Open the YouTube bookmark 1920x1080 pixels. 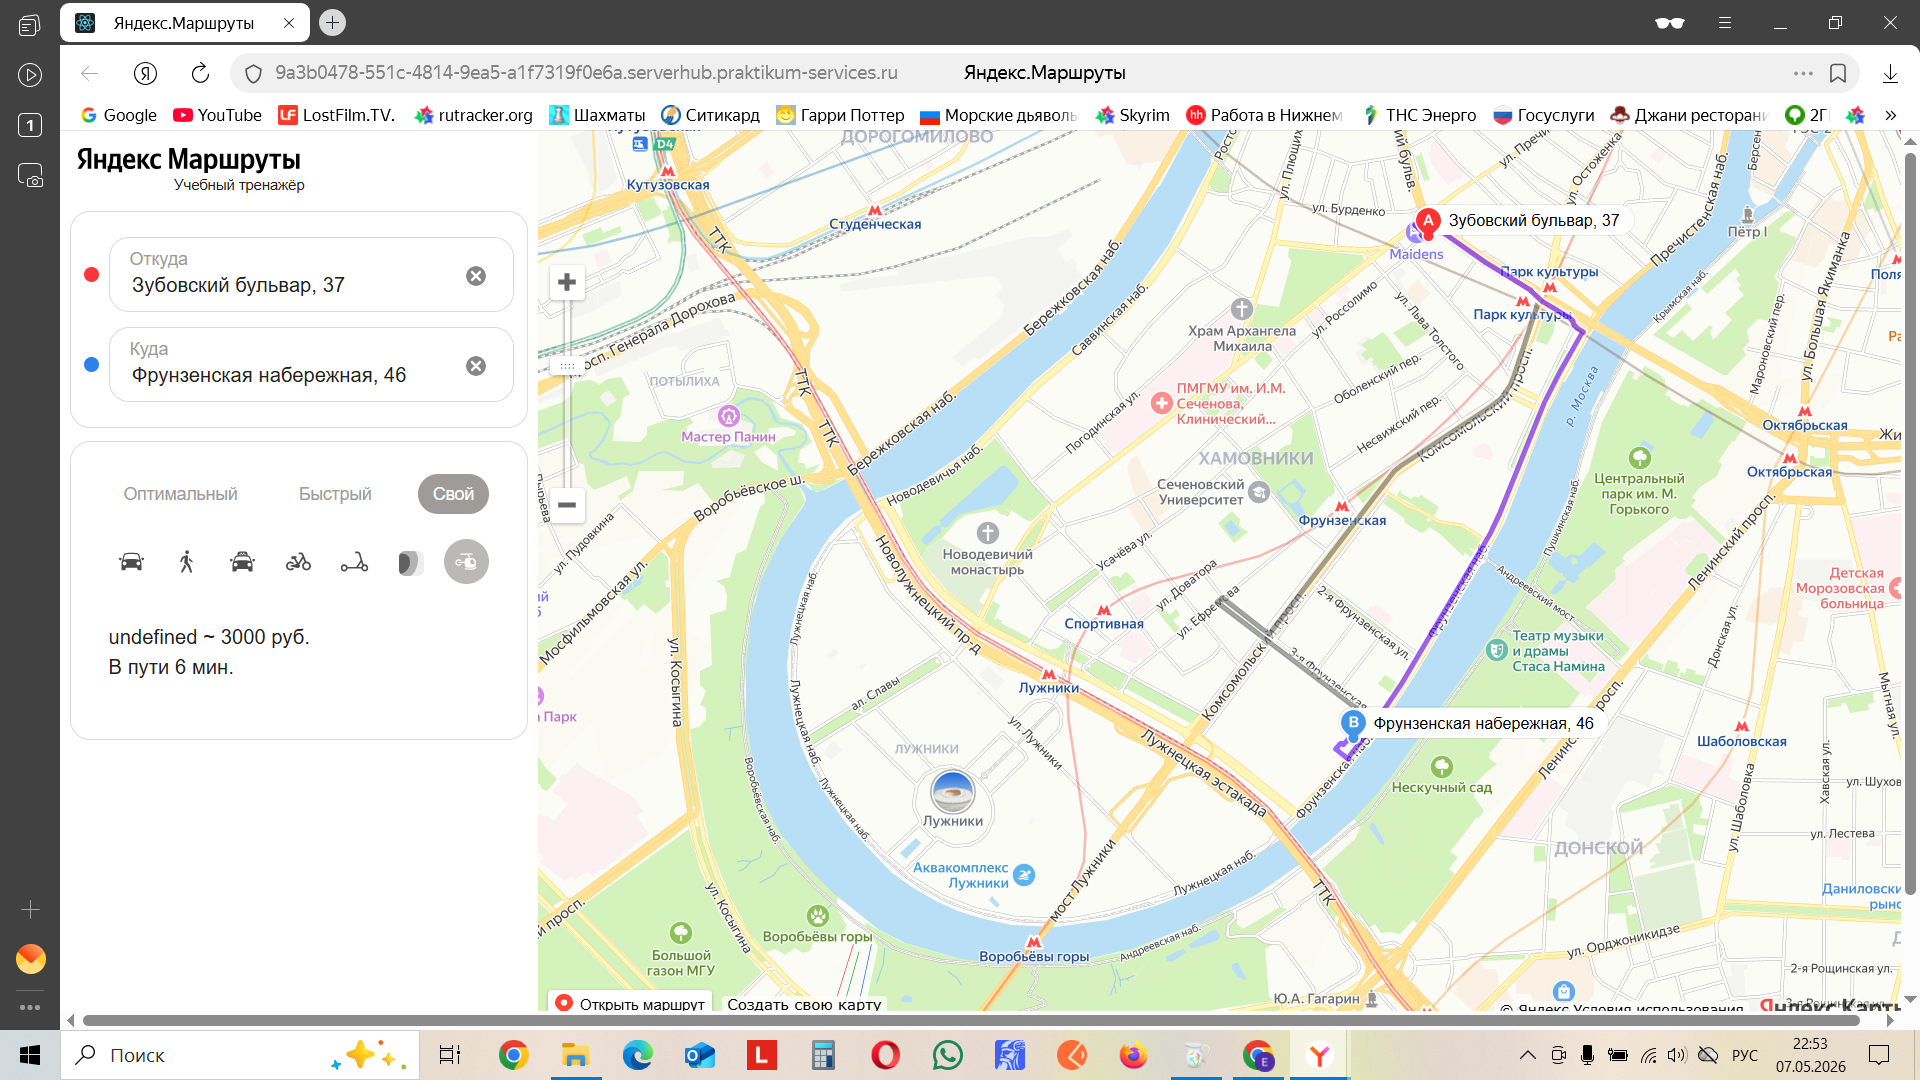click(217, 115)
